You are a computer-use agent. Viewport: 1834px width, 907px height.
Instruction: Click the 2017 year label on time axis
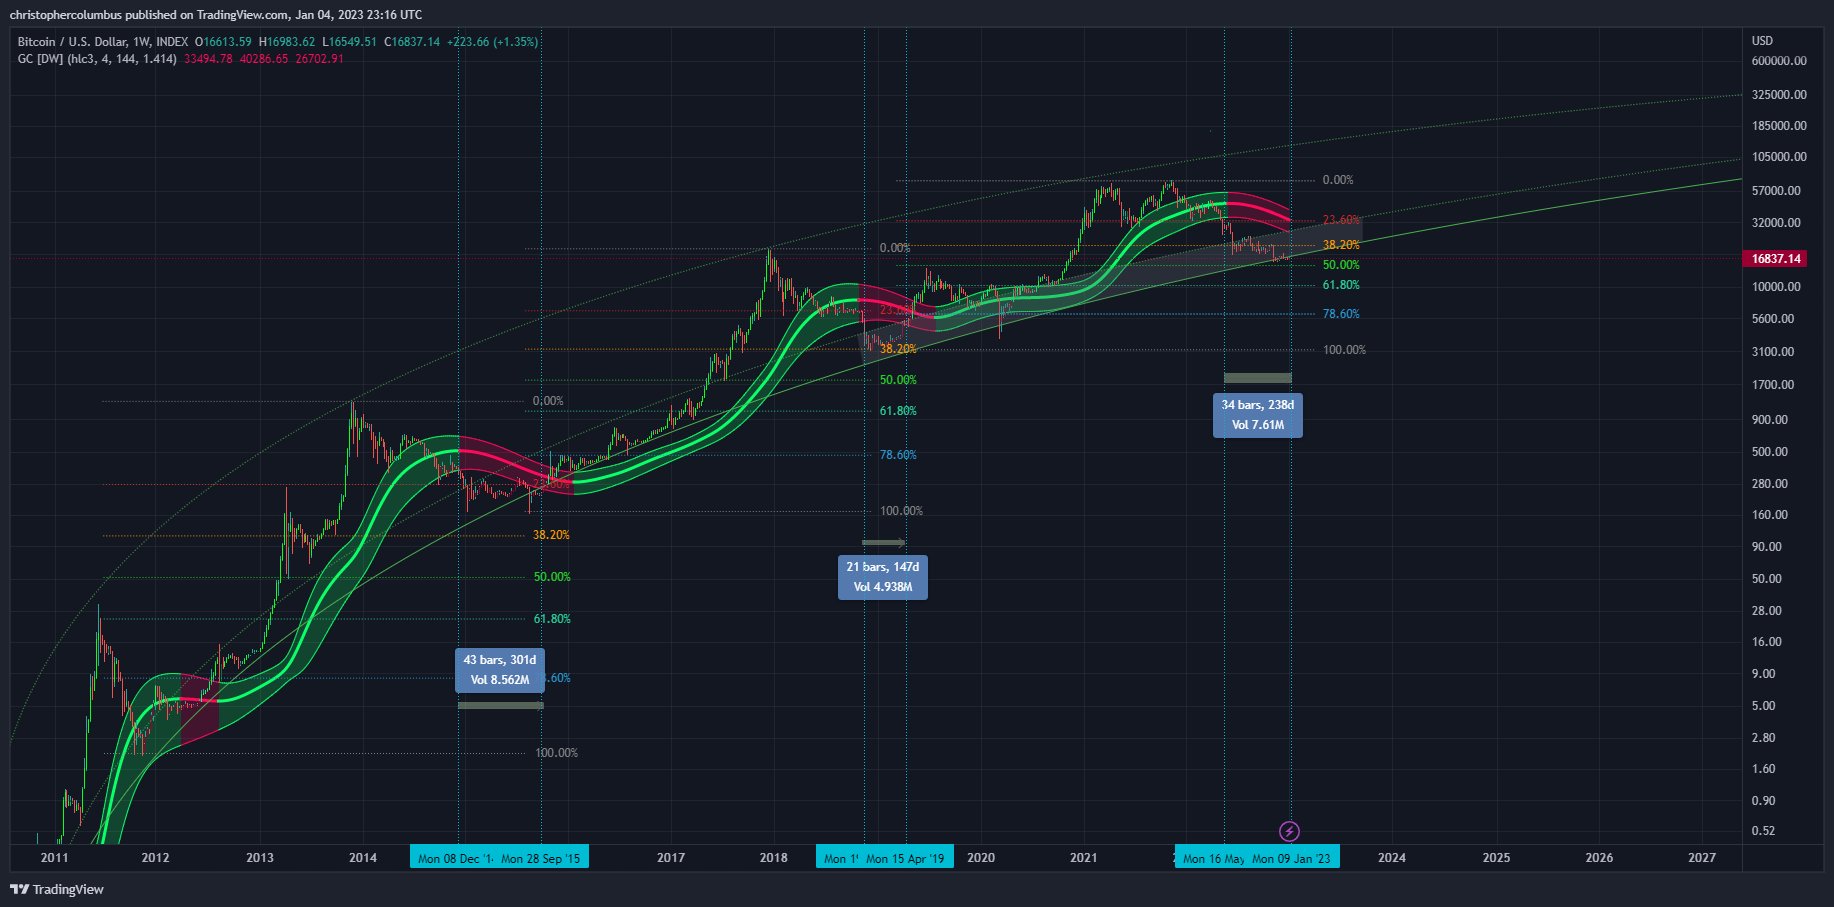[x=671, y=858]
